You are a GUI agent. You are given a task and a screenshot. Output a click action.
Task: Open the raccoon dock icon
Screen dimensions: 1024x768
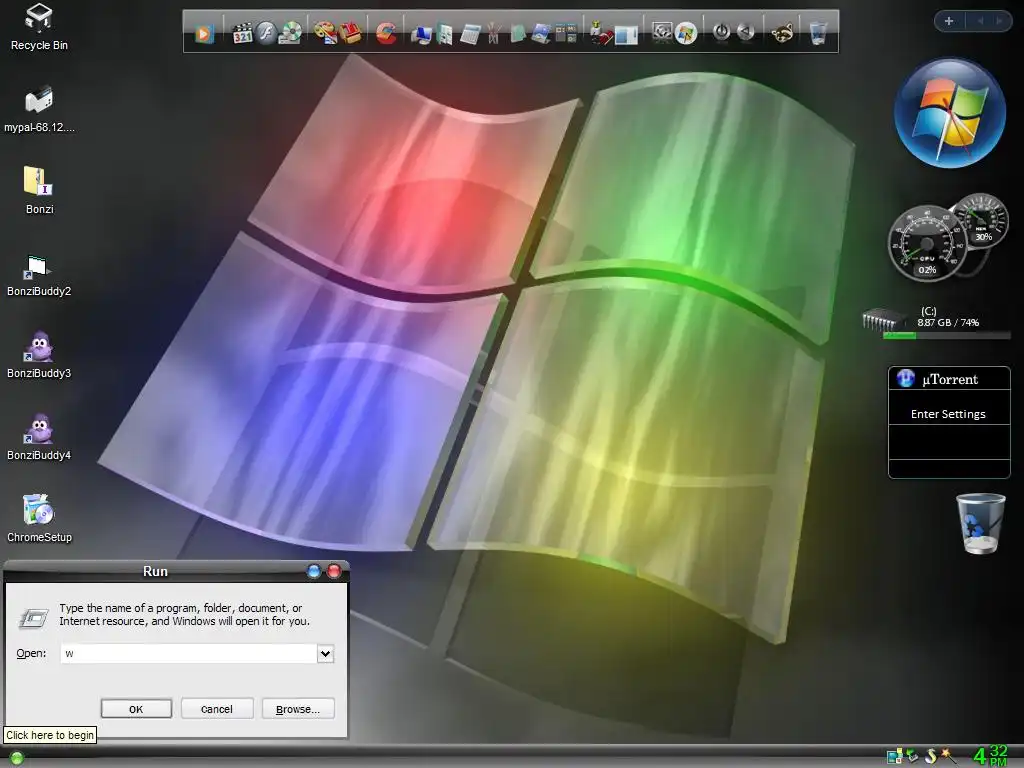tap(782, 33)
